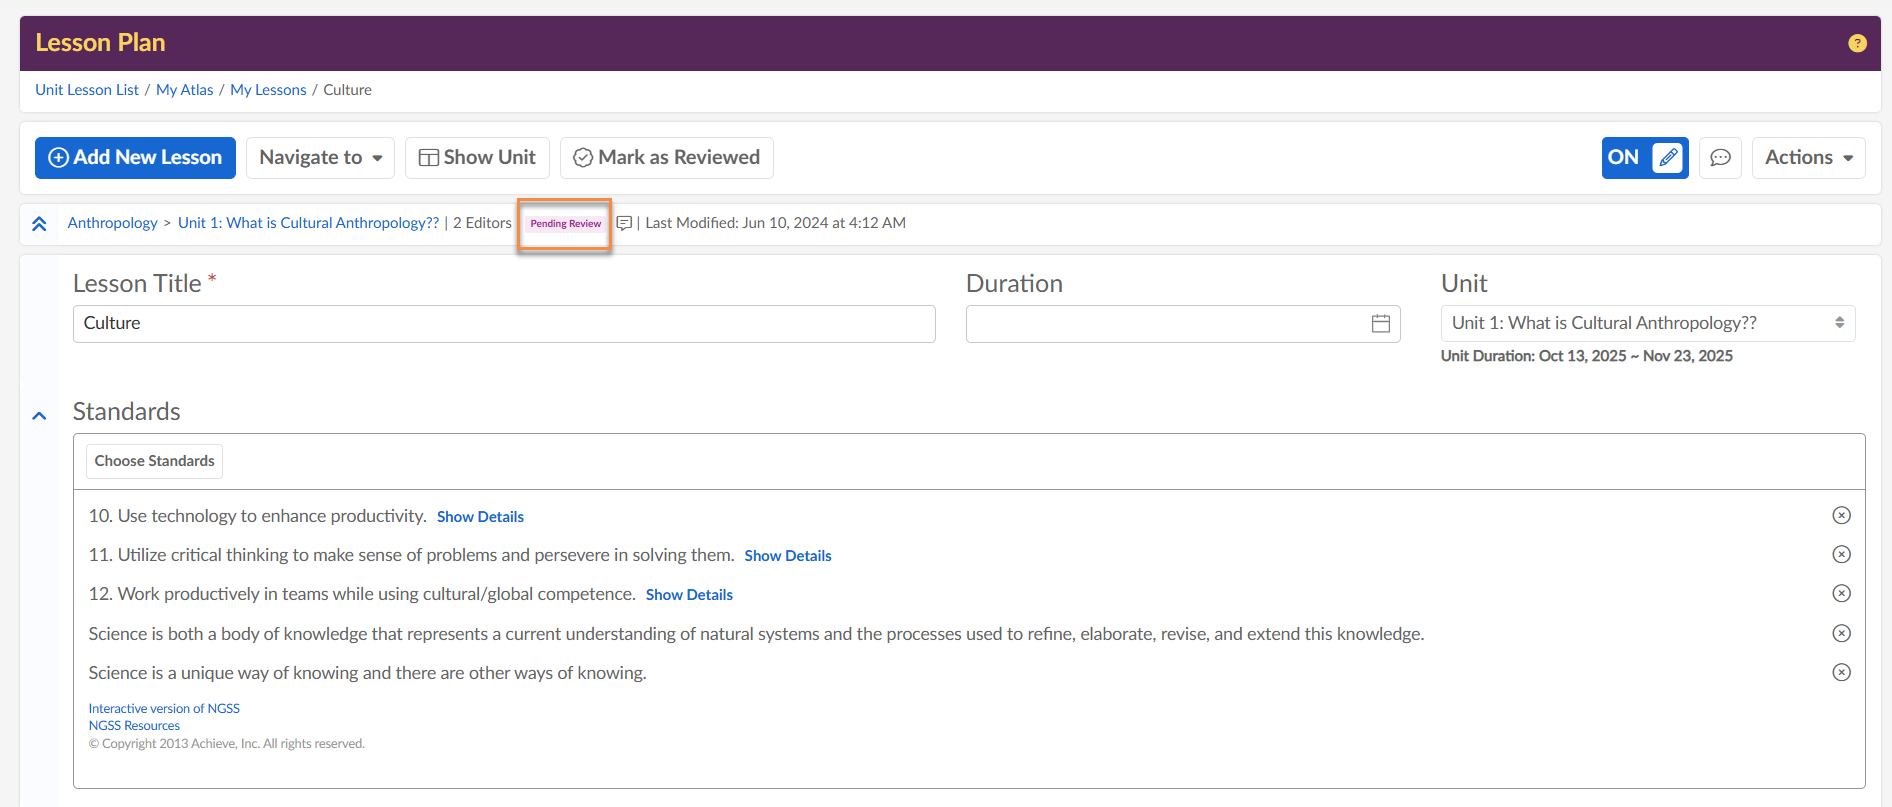Click the calendar icon in Duration field
1892x807 pixels.
click(1380, 324)
